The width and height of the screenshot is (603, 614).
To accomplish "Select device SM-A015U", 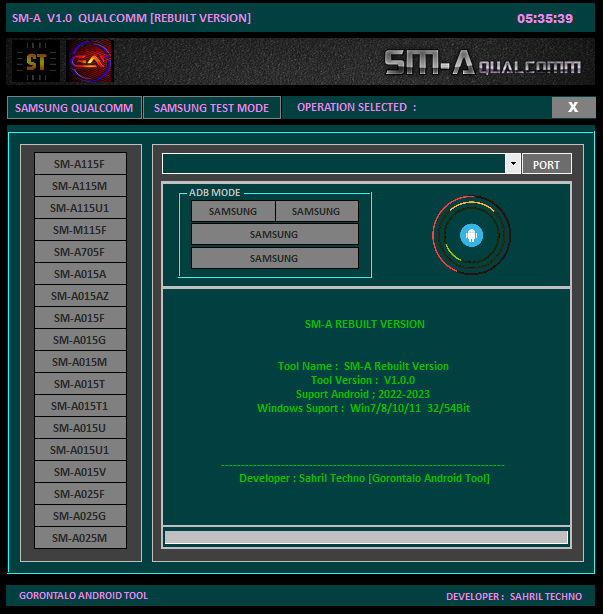I will (80, 428).
